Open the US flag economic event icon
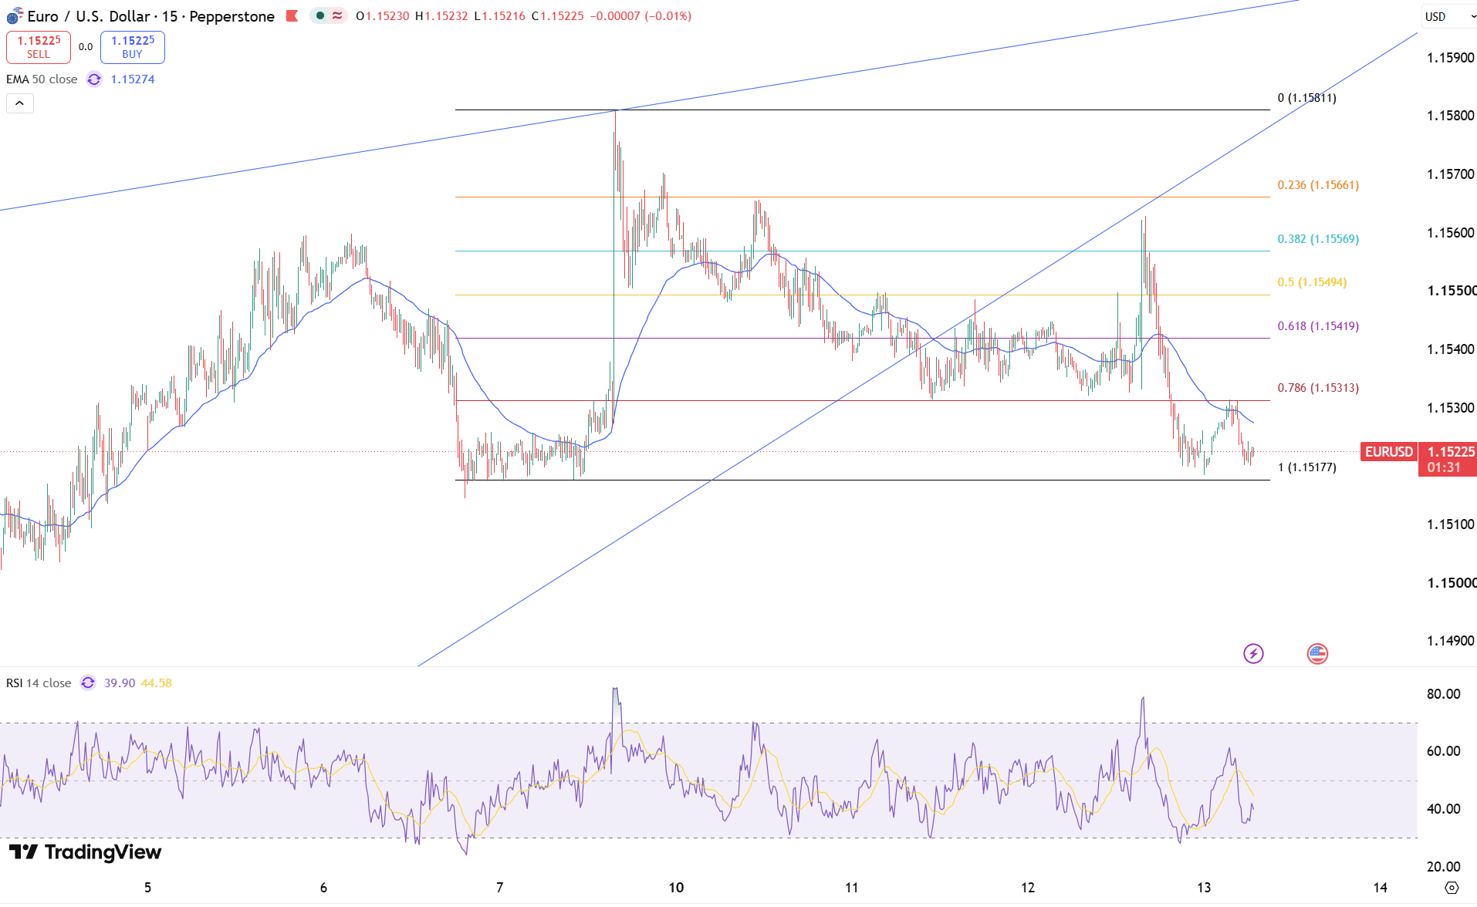 pyautogui.click(x=1317, y=654)
